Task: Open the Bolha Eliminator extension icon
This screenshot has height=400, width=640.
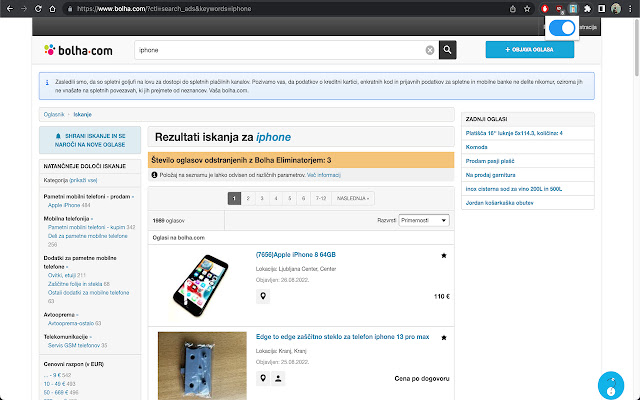Action: pos(573,9)
